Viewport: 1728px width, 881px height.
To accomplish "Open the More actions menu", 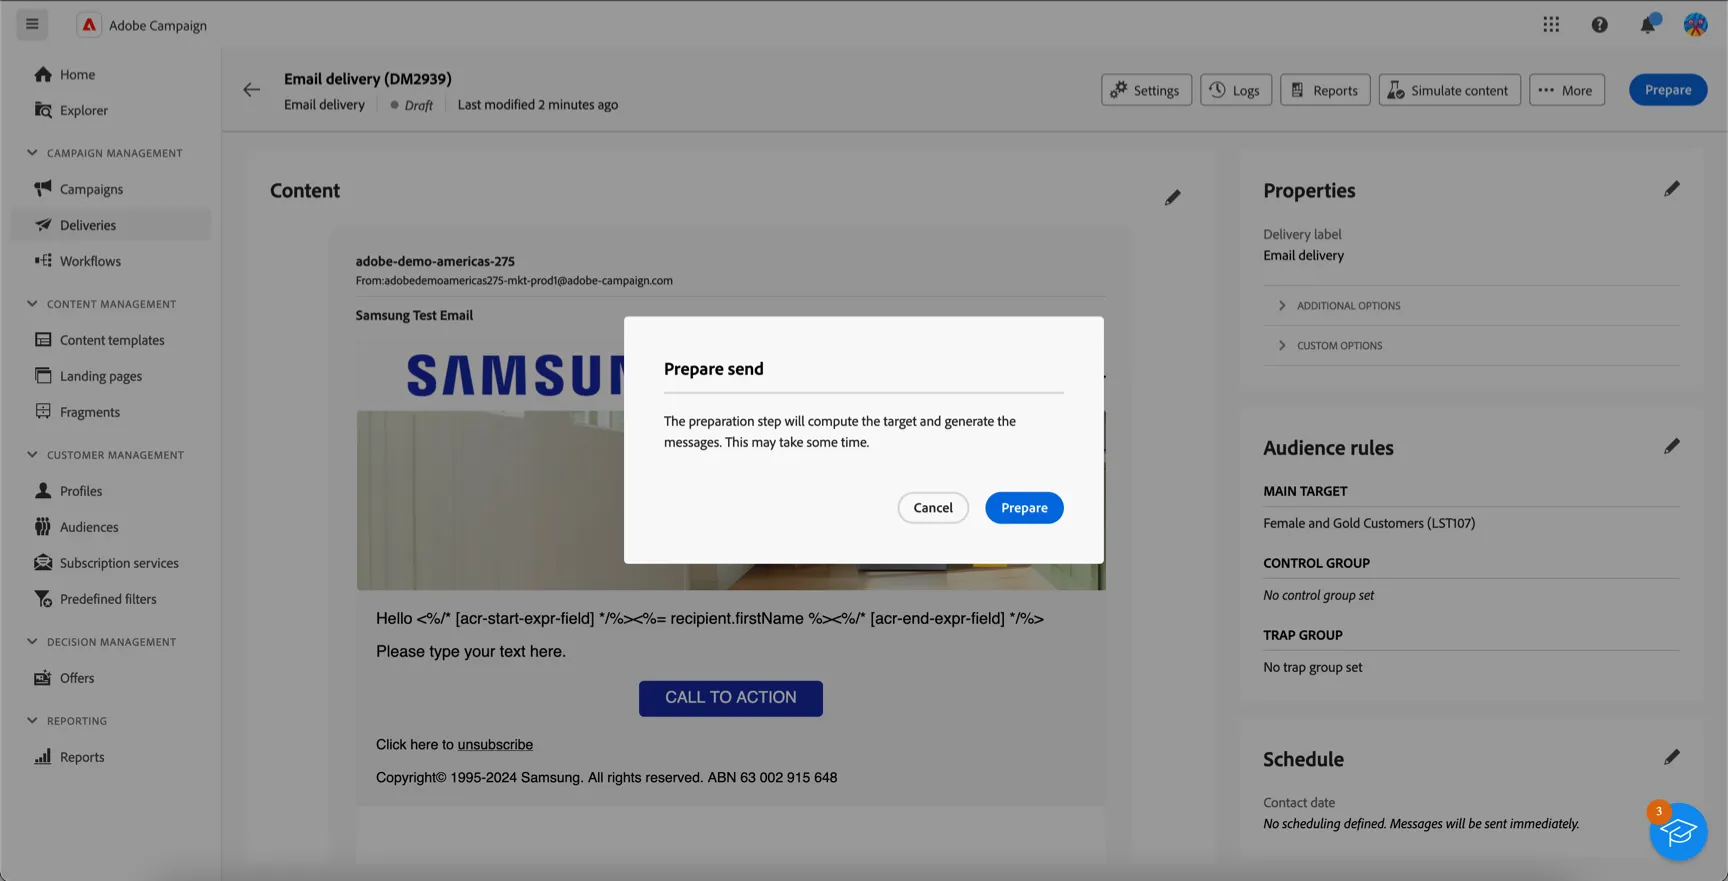I will pos(1566,90).
